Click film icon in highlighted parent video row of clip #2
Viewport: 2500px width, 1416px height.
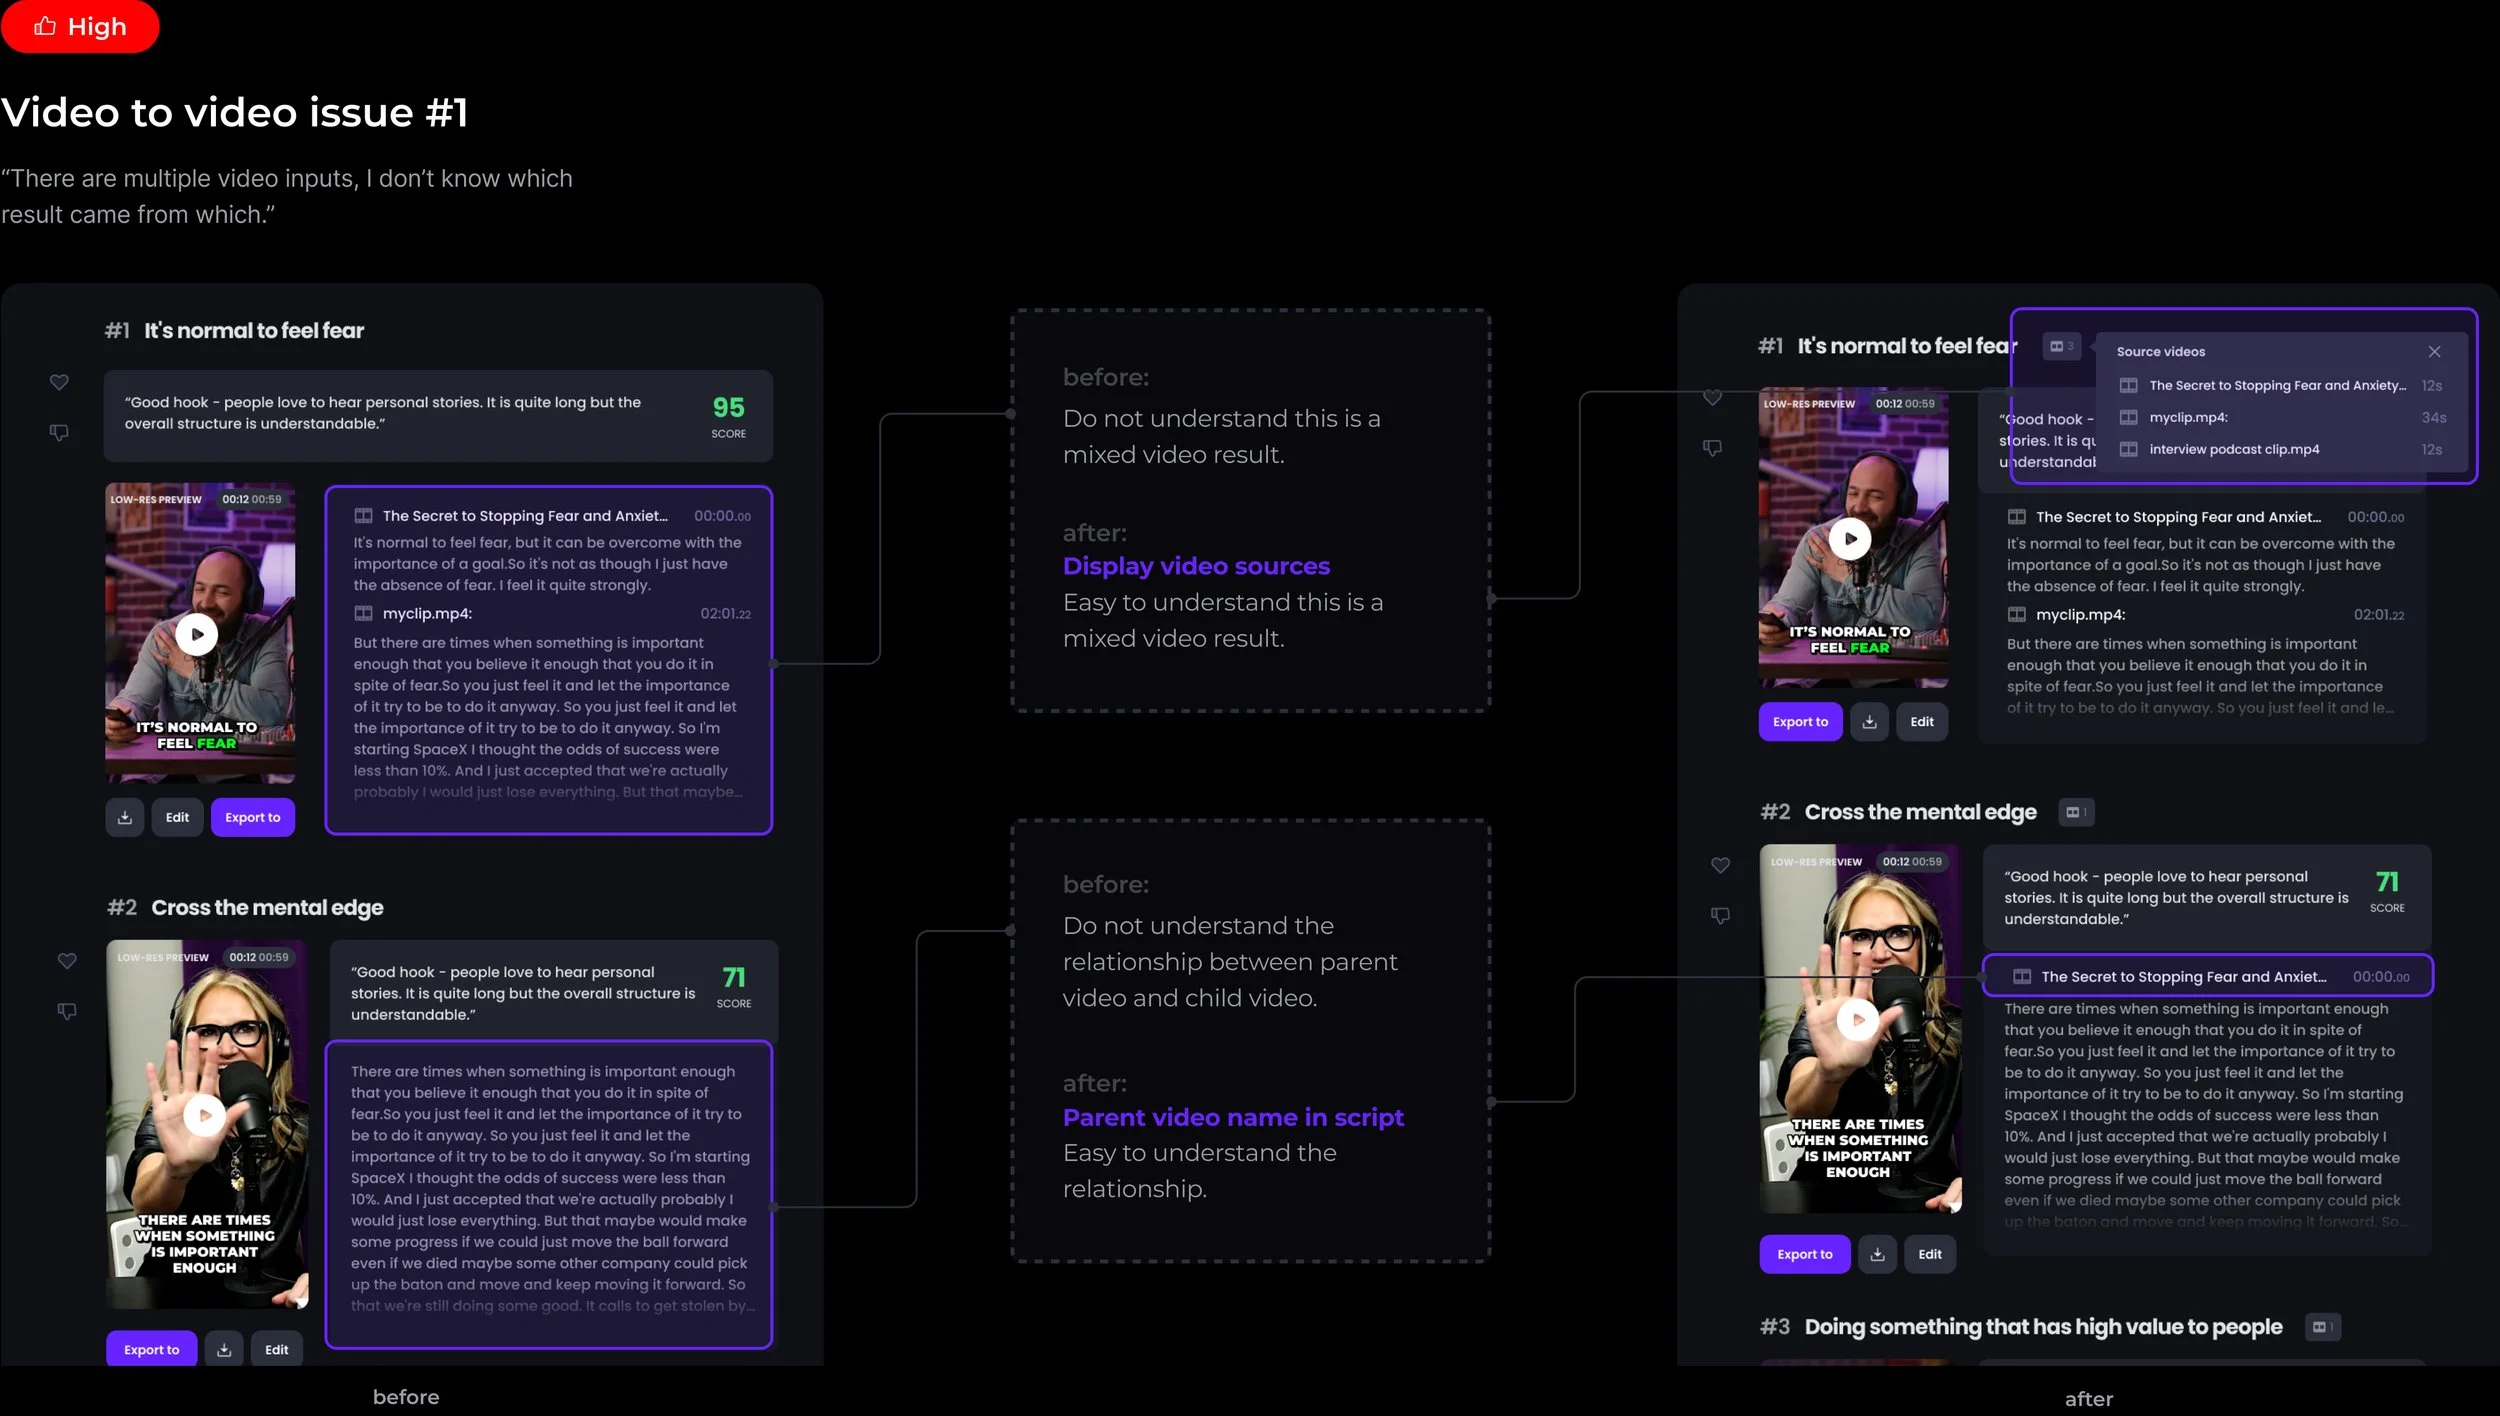[2022, 976]
